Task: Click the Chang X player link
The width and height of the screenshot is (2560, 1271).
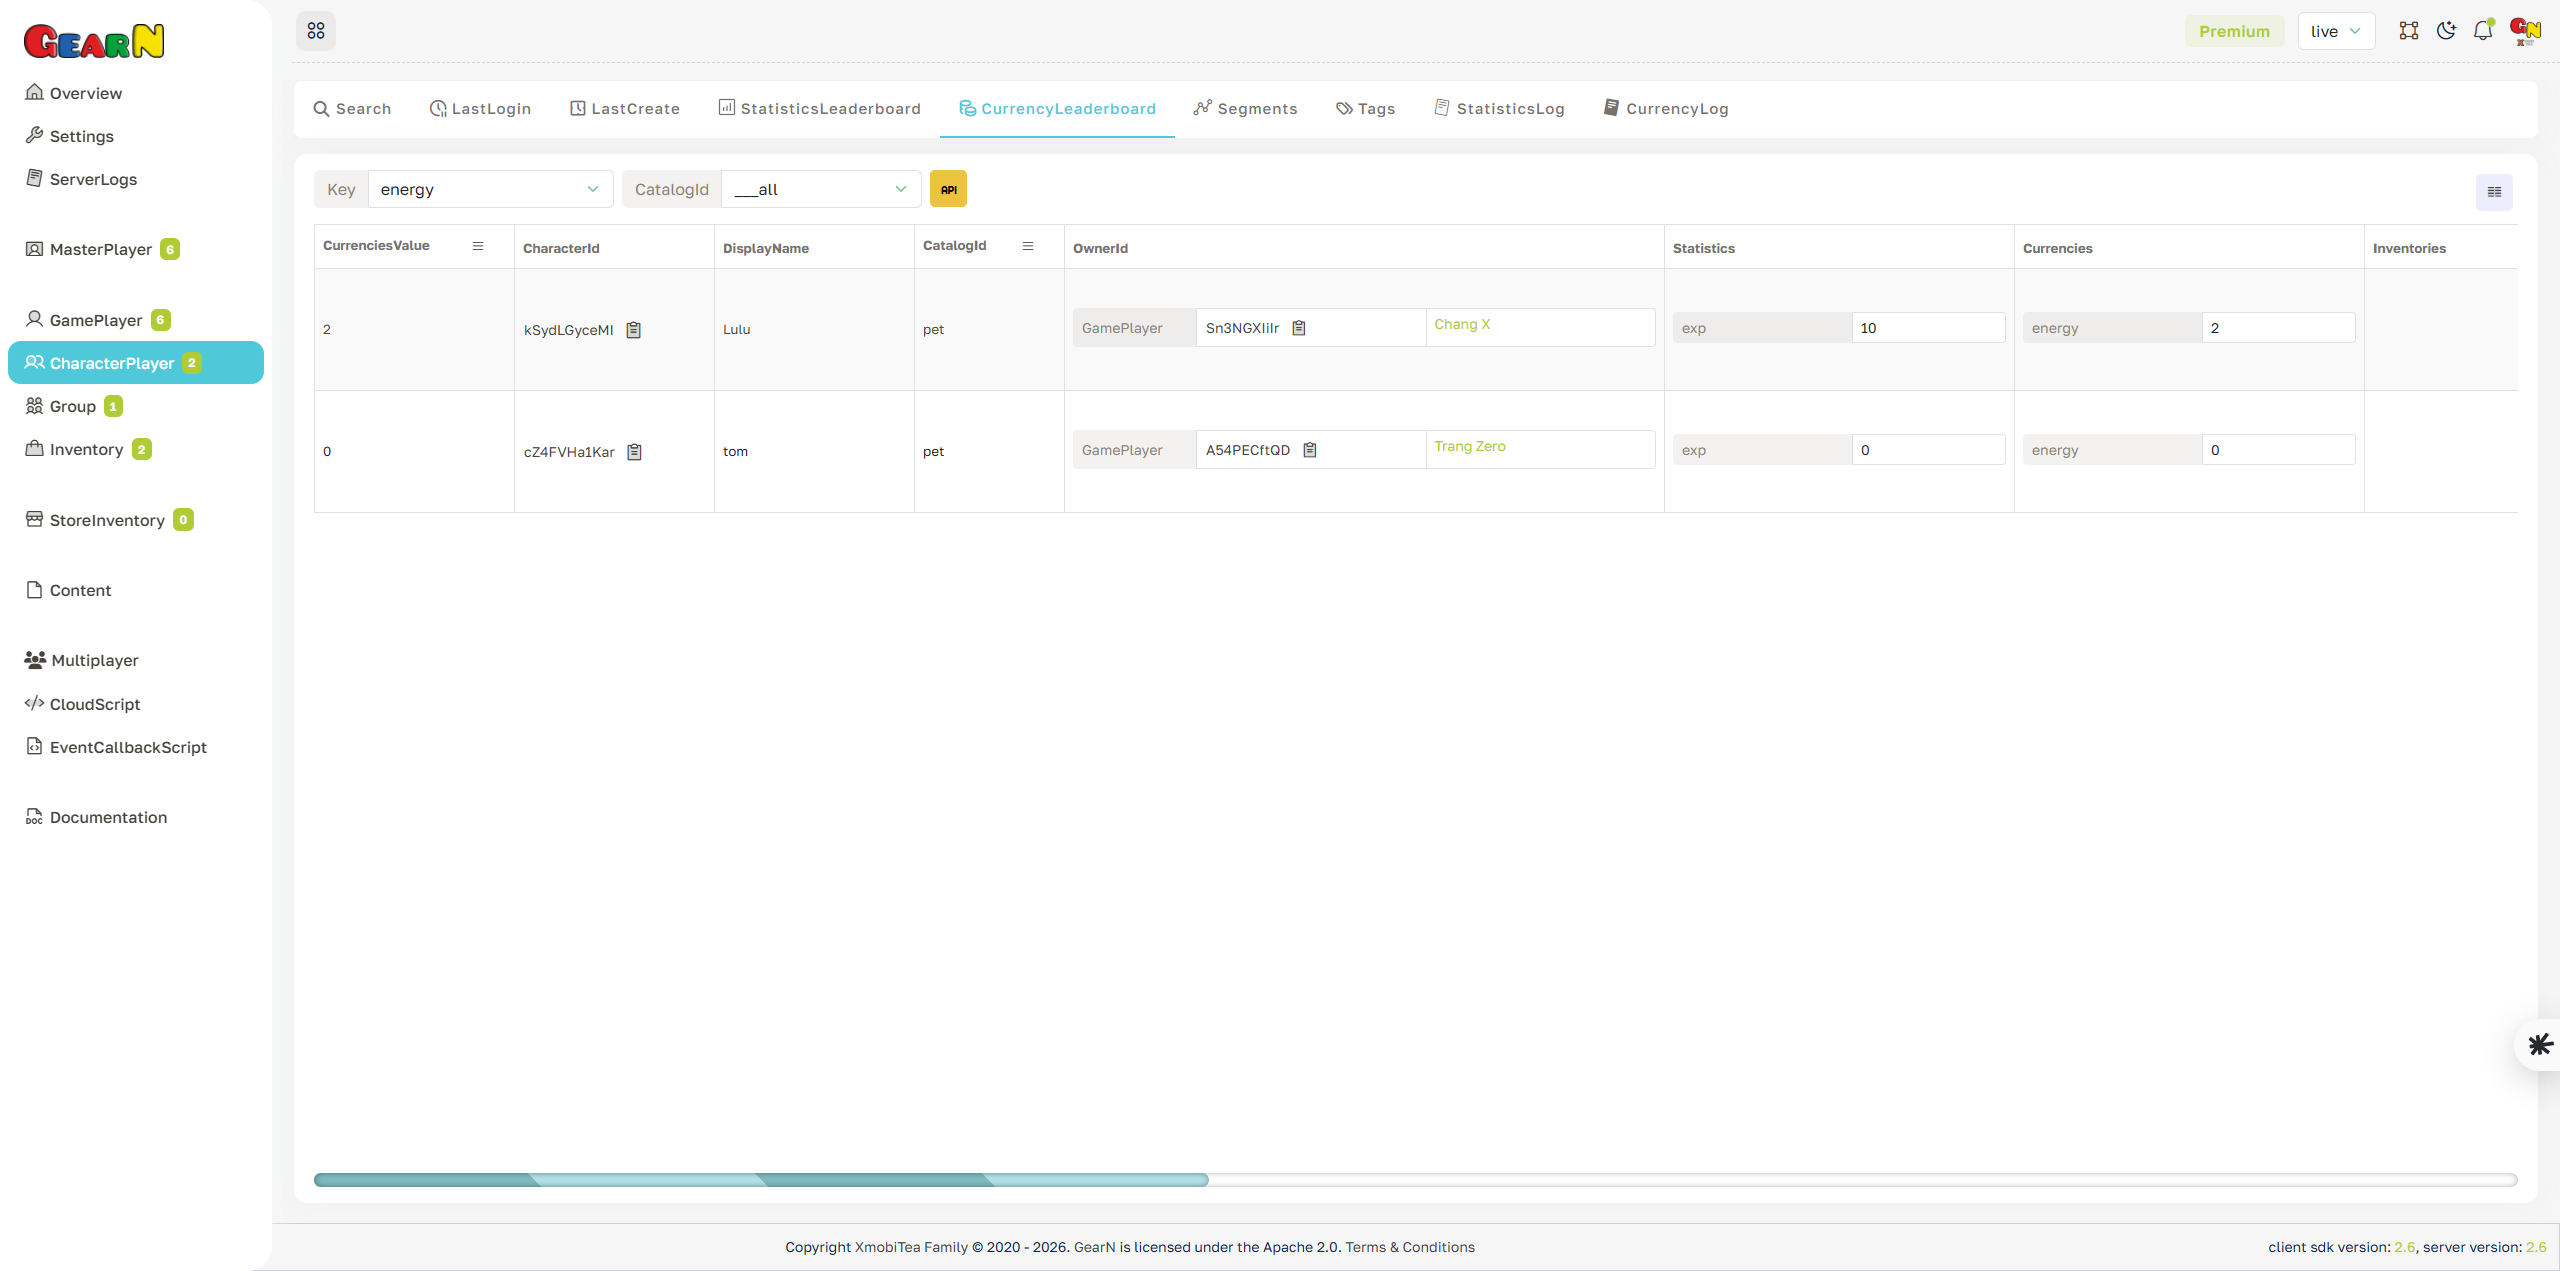Action: (x=1462, y=324)
